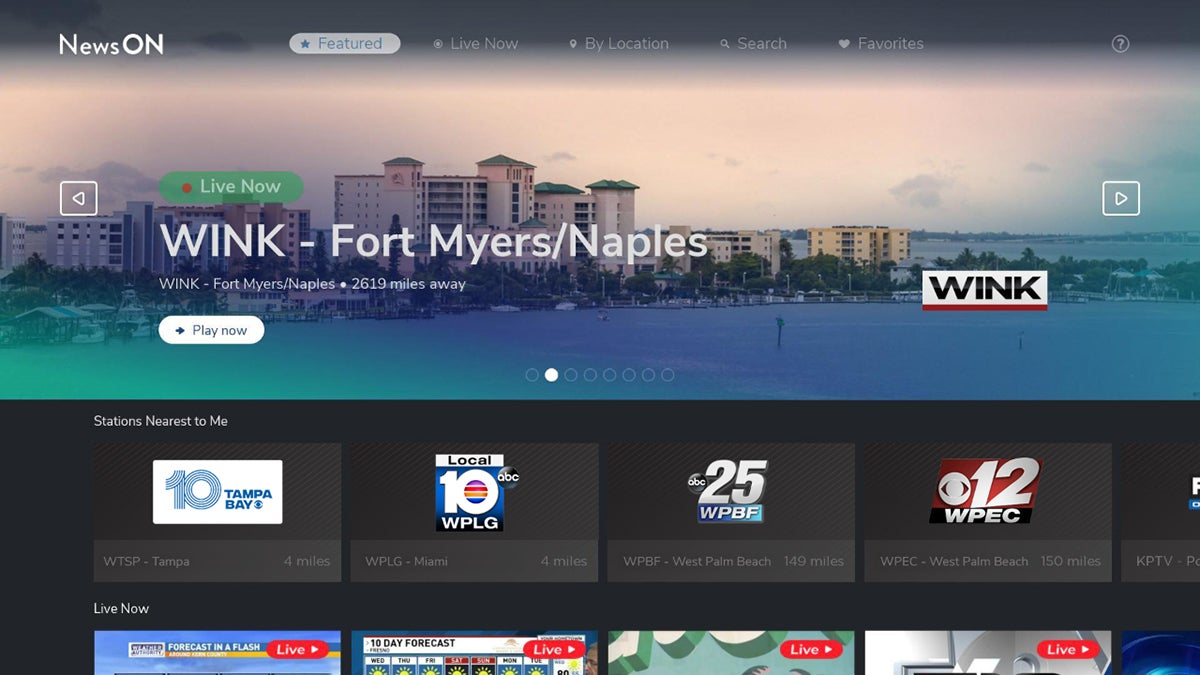Select the first carousel pagination dot
Screen dimensions: 1200x675
[532, 375]
